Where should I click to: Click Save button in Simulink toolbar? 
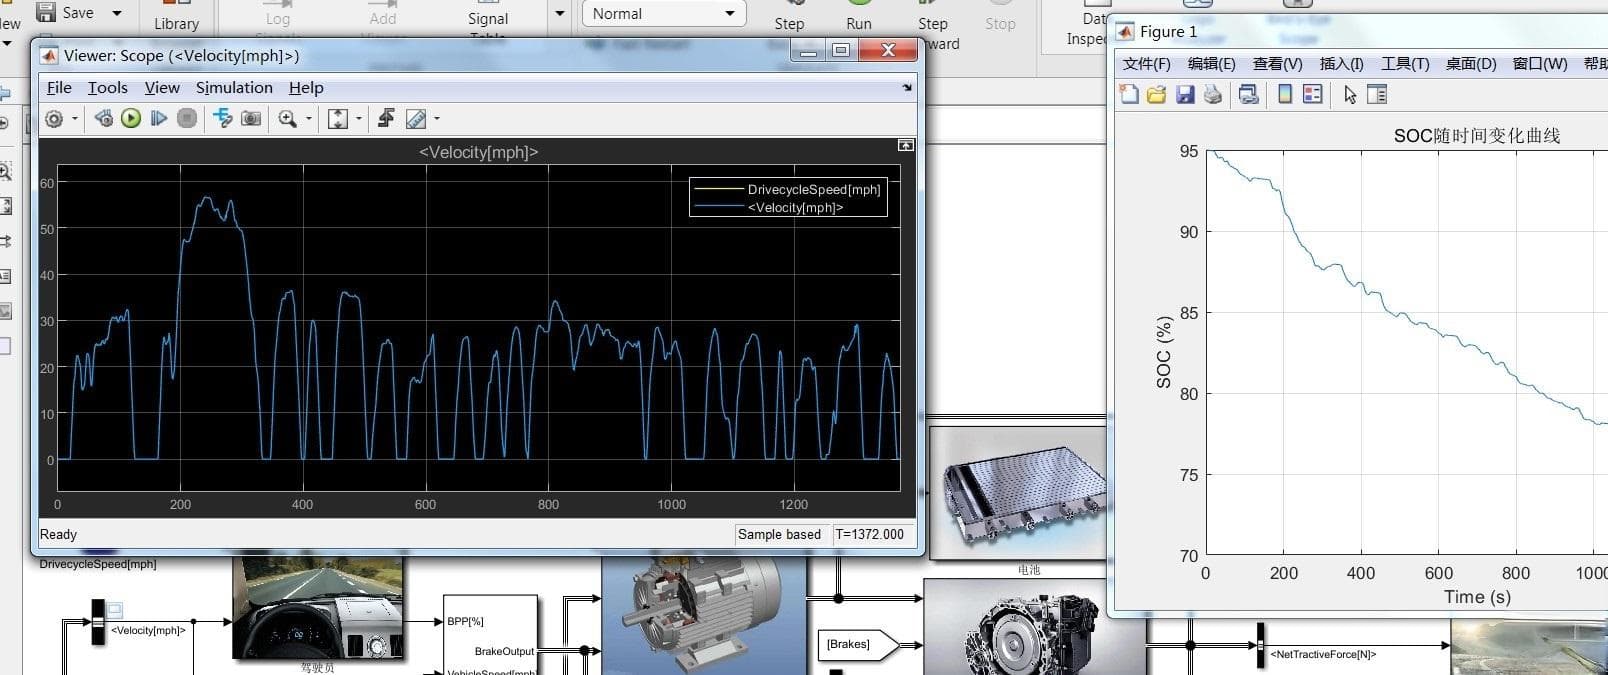(65, 13)
